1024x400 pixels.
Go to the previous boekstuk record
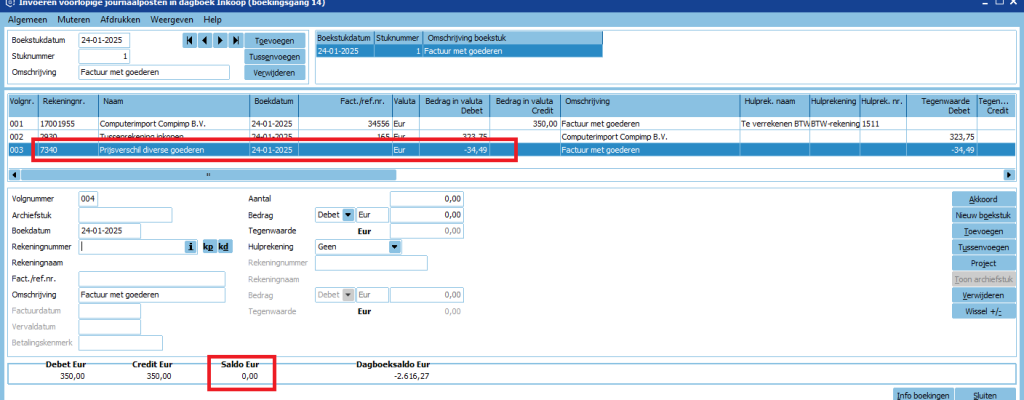click(205, 40)
